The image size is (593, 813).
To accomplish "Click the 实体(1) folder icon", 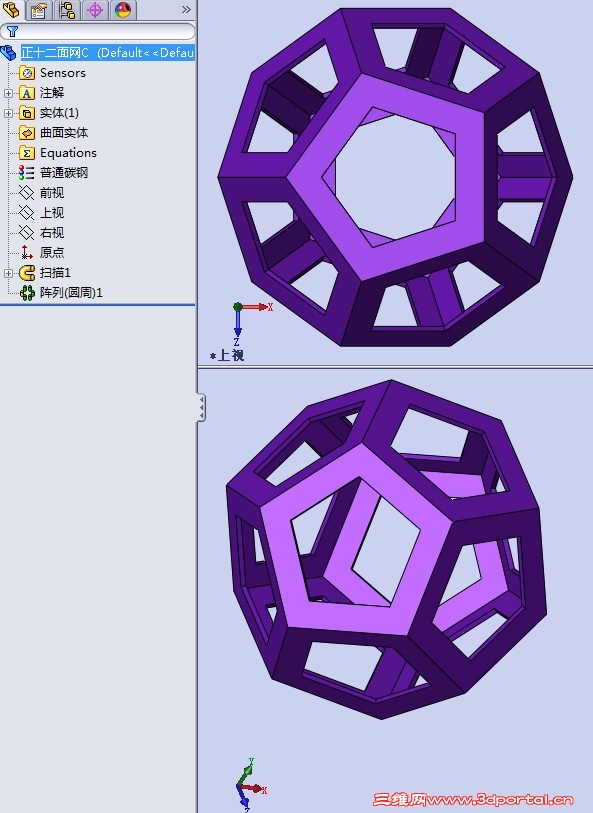I will pyautogui.click(x=27, y=113).
